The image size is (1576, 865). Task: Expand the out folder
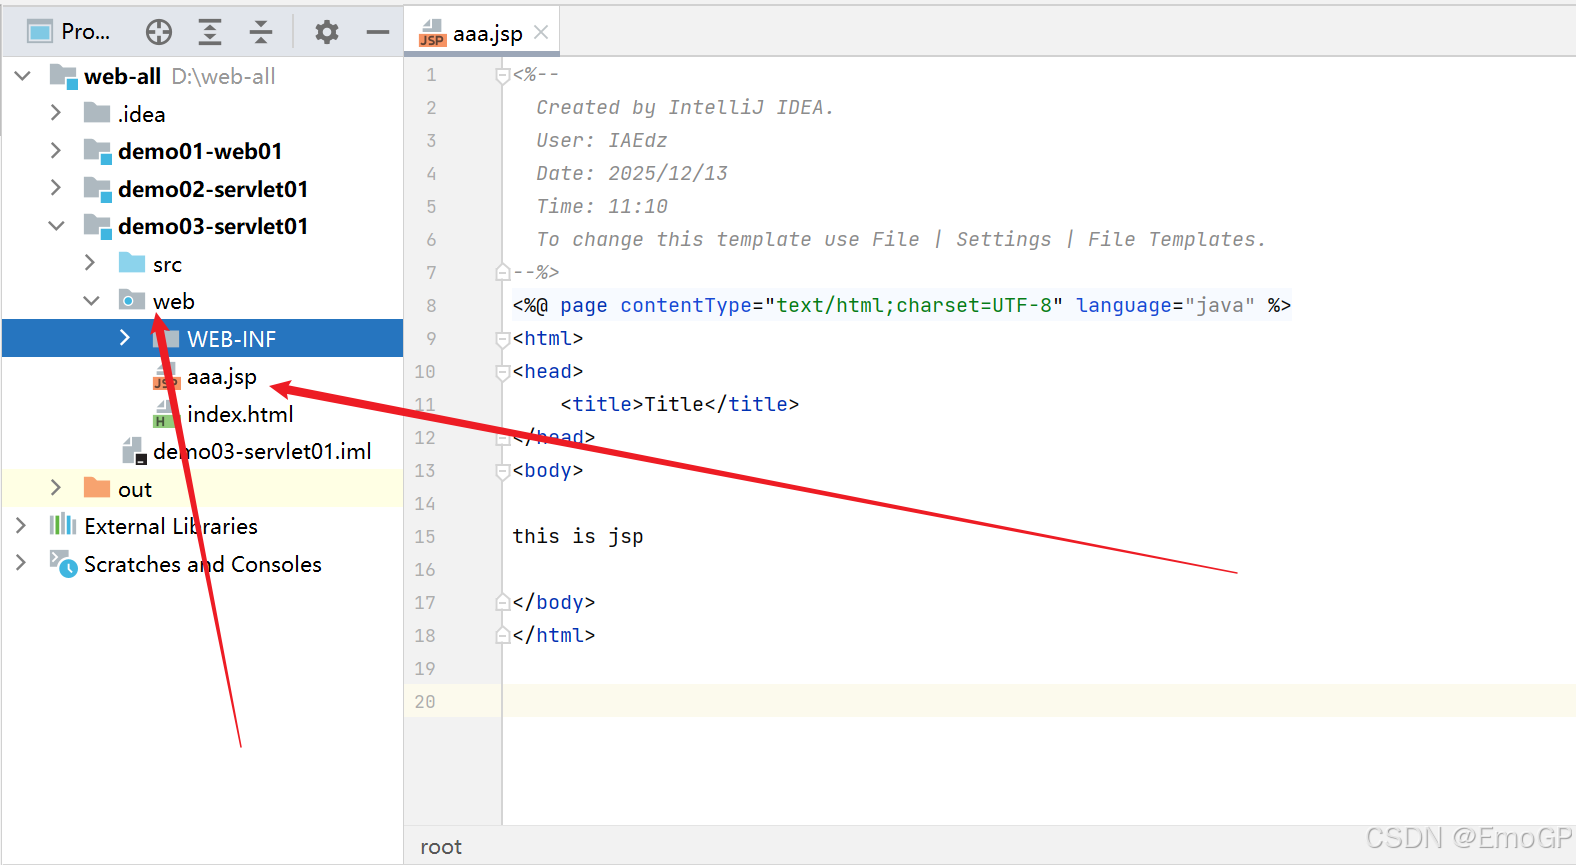56,488
